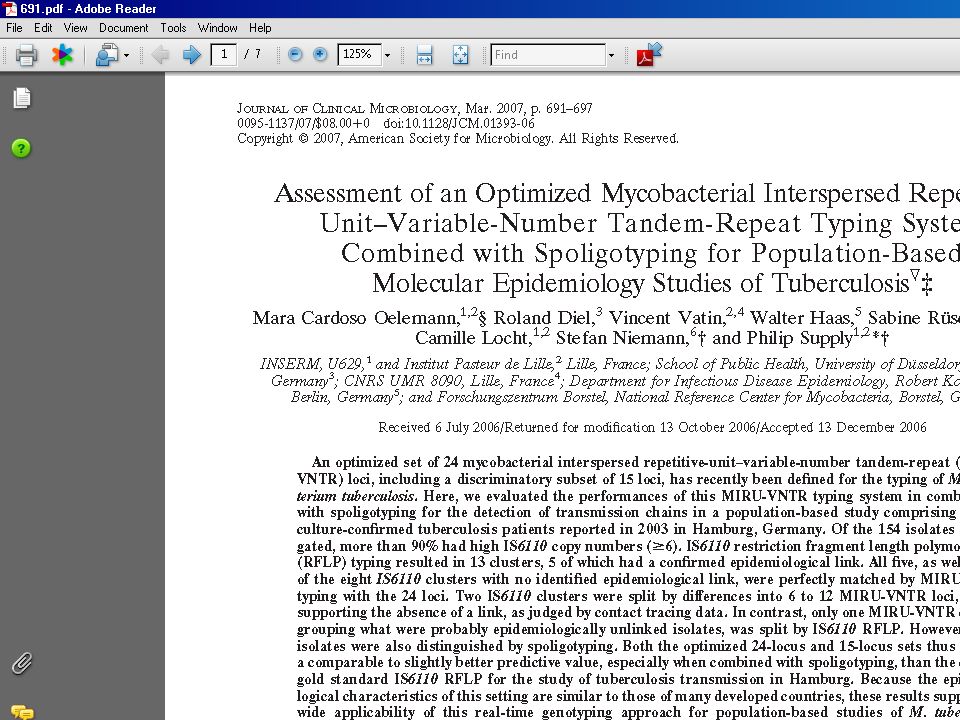
Task: Open the Find options dropdown arrow
Action: pyautogui.click(x=610, y=56)
